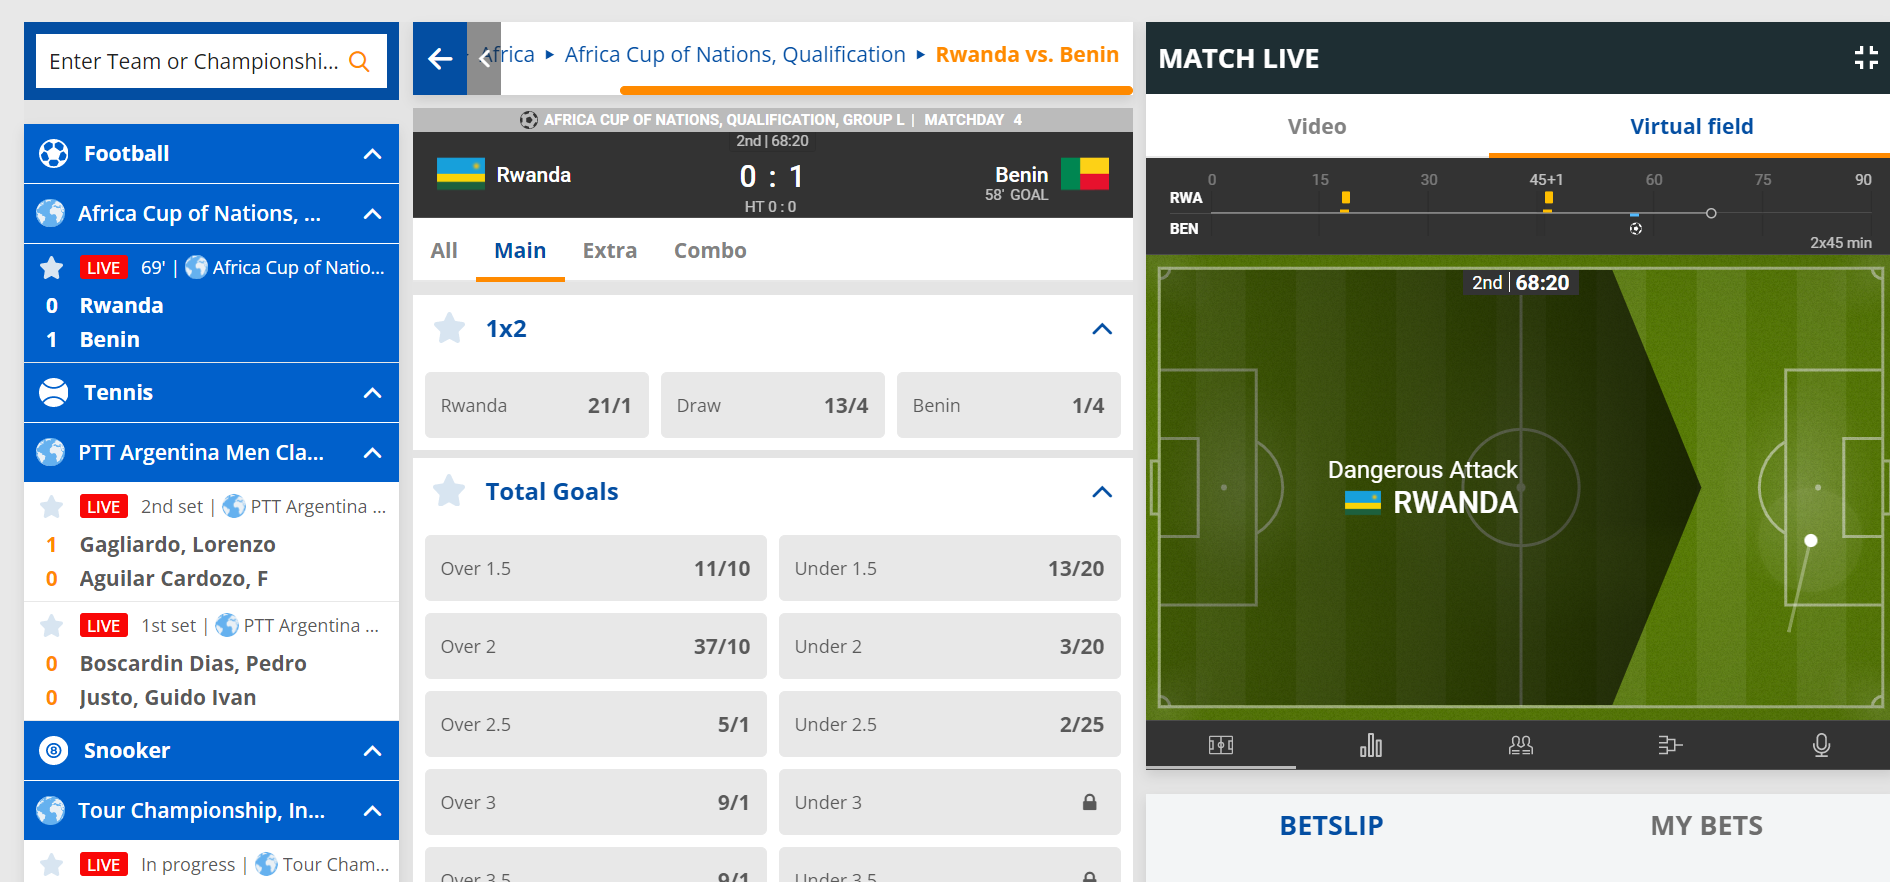Toggle favorite star for 1x2 market
This screenshot has height=882, width=1890.
(450, 328)
